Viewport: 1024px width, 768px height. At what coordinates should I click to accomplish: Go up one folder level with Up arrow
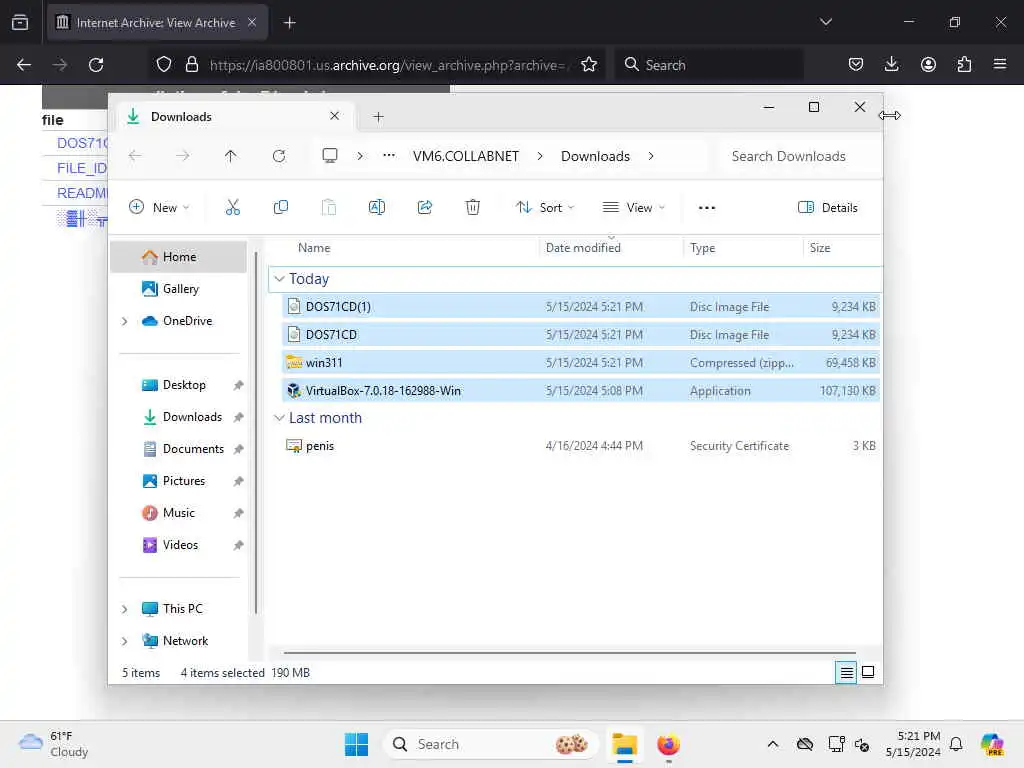[231, 156]
